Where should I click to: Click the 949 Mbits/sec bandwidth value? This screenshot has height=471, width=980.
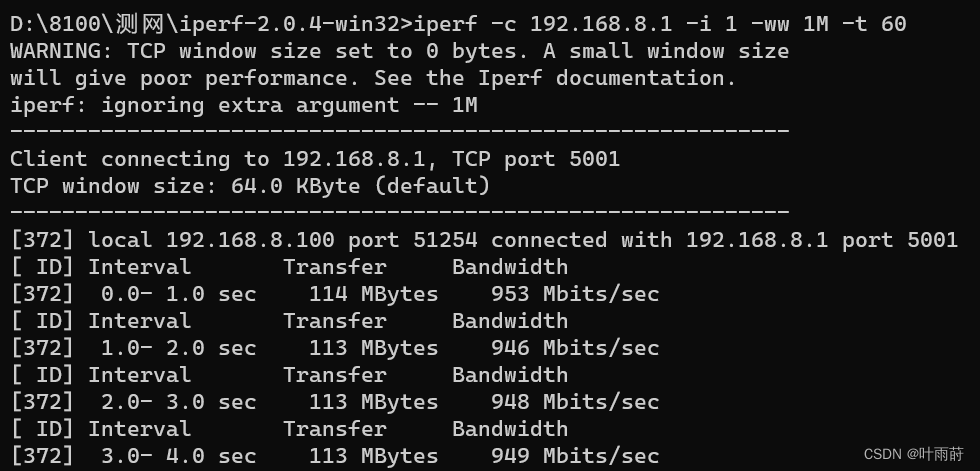(575, 456)
